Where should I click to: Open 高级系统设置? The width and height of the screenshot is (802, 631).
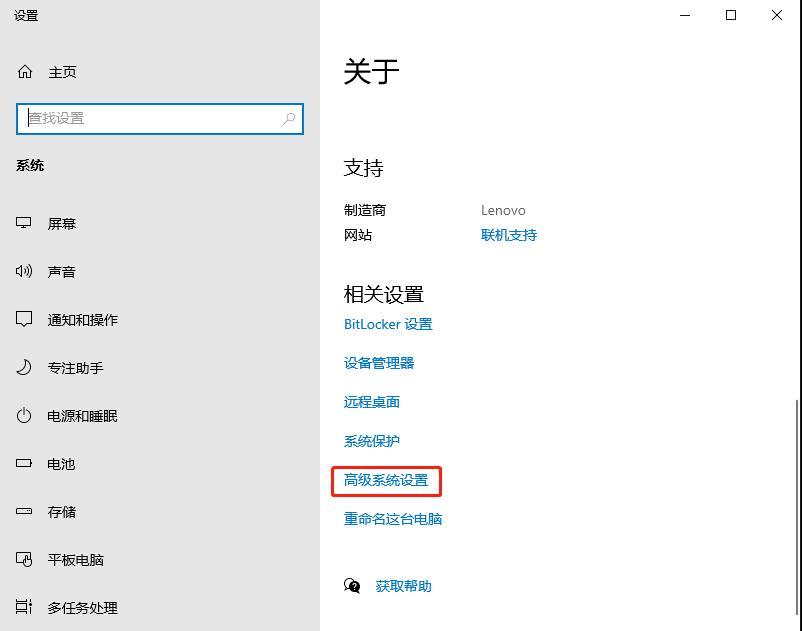pos(386,480)
